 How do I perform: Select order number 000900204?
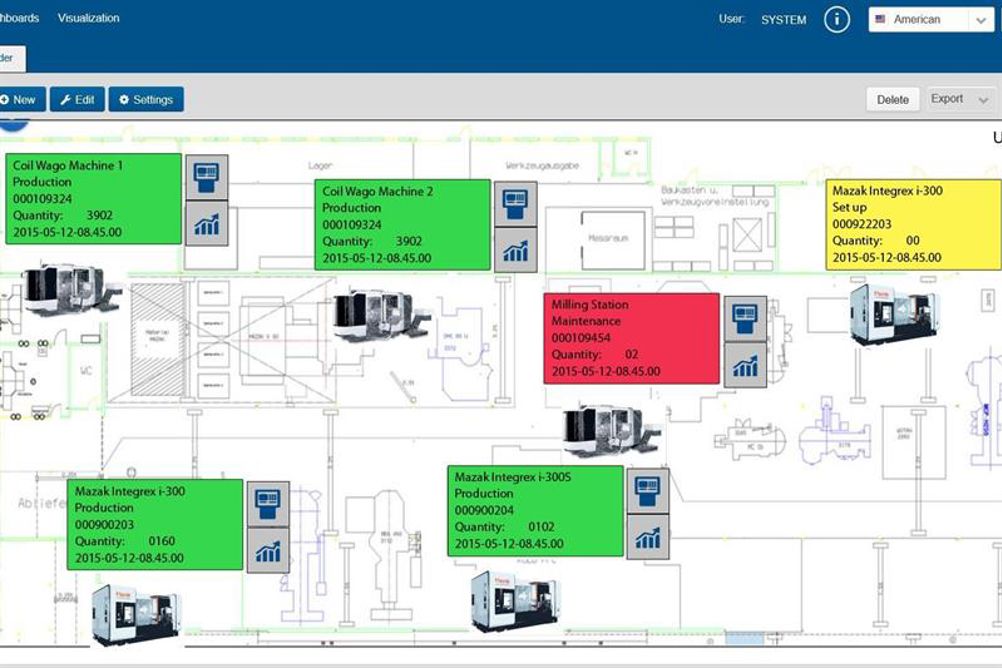click(x=484, y=510)
